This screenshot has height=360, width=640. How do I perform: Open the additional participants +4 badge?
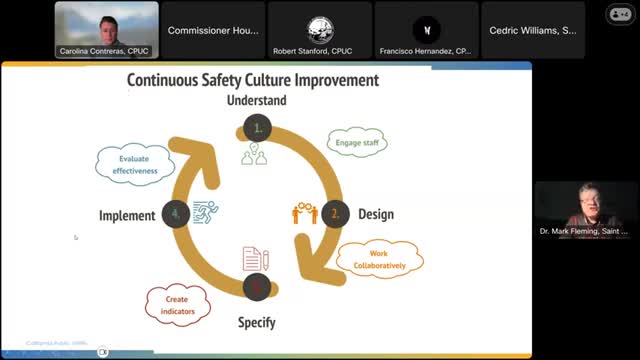(x=620, y=15)
